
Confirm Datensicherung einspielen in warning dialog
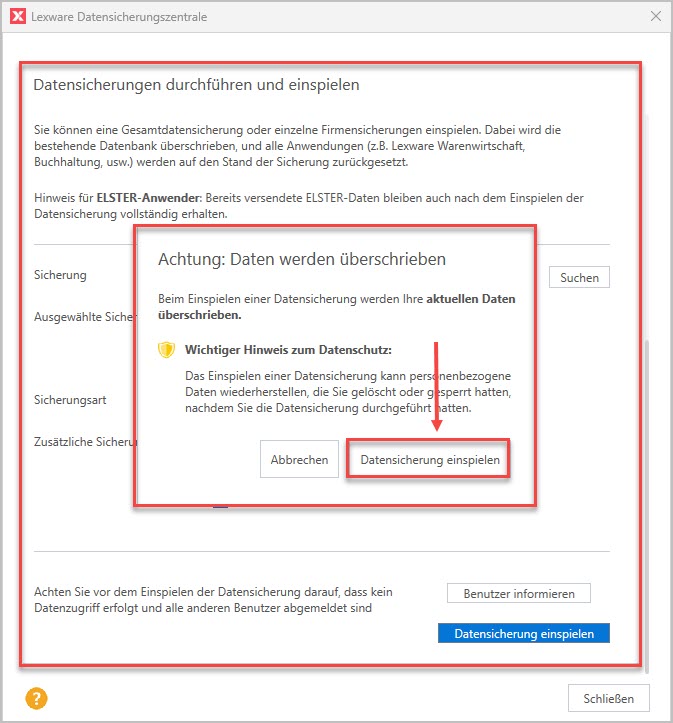click(429, 460)
